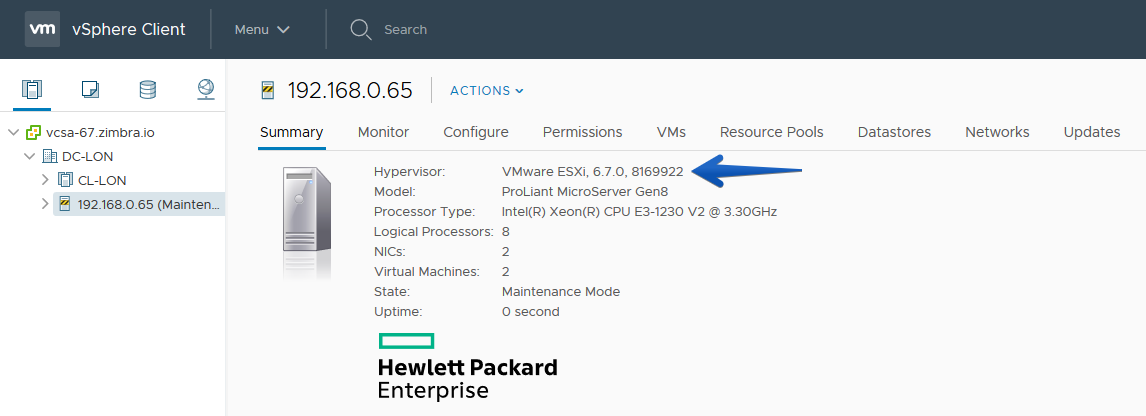
Task: Click the Hewlett Packard Enterprise logo
Action: pos(468,367)
